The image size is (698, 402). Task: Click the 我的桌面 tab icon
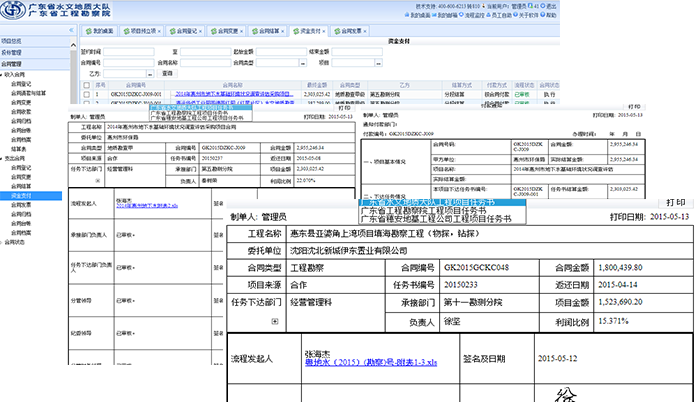coord(89,31)
